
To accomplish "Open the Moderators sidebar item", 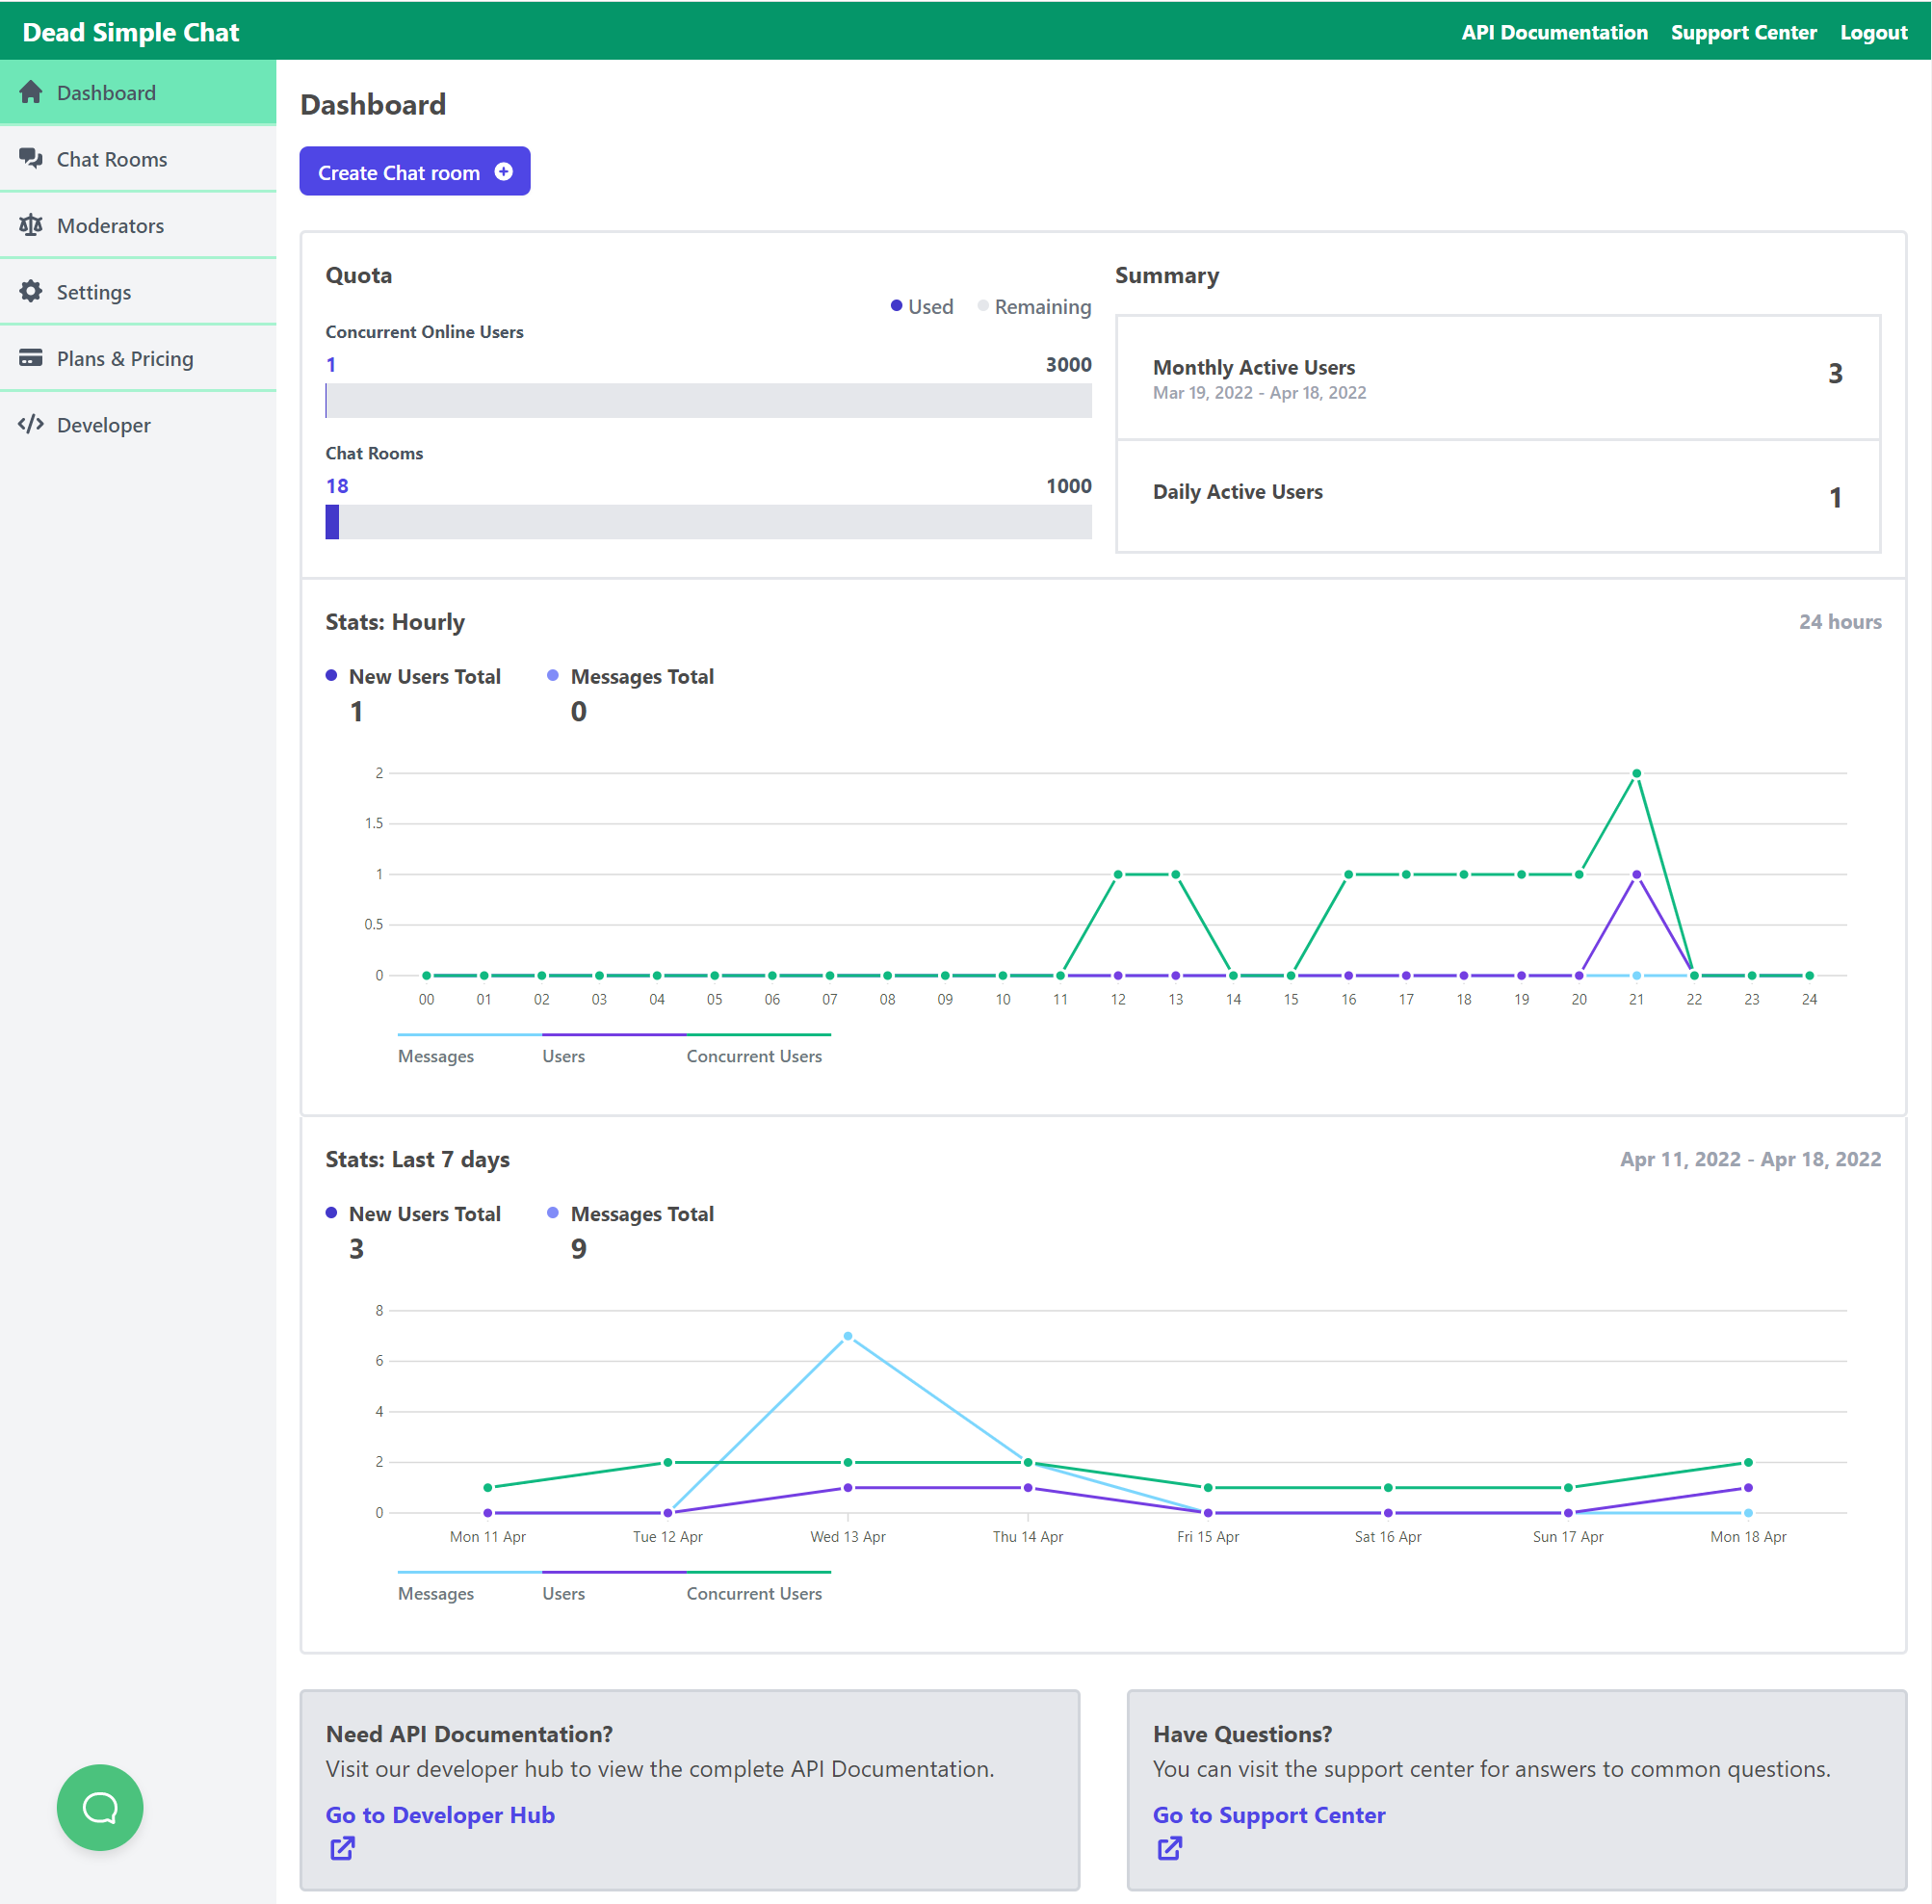I will click(x=110, y=226).
